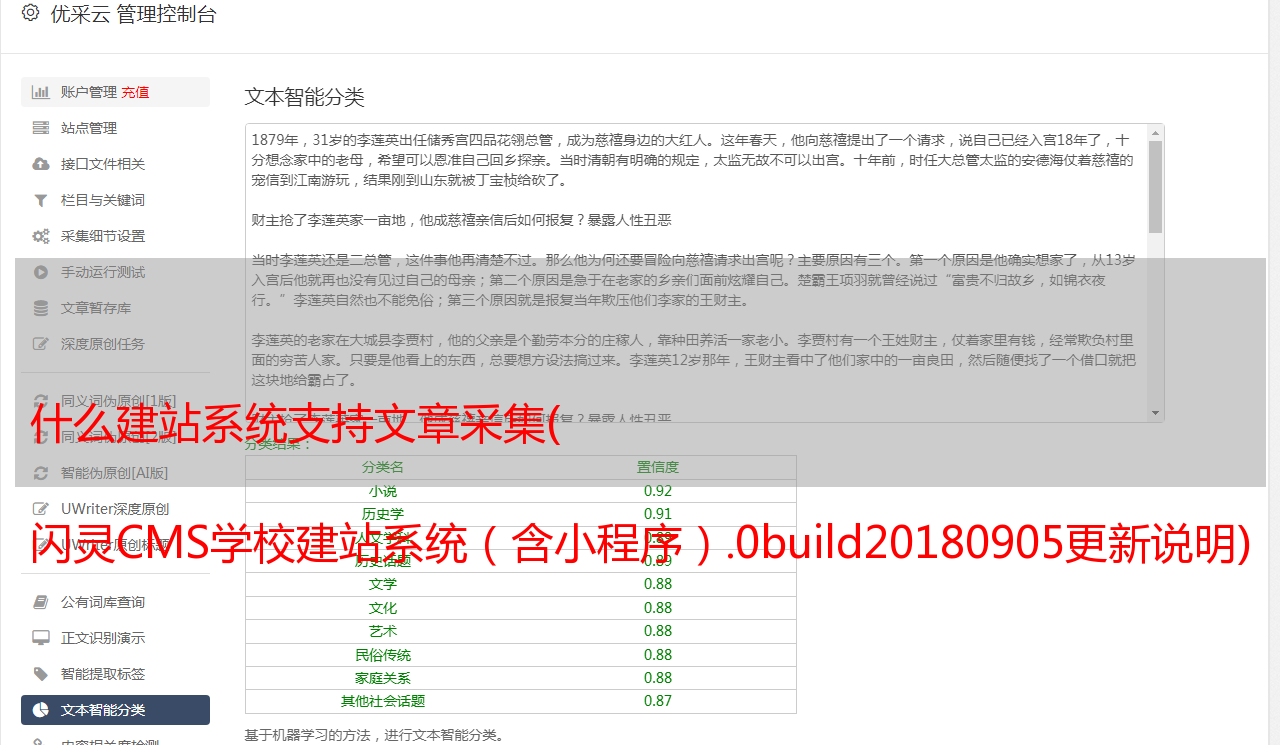
Task: Select the 0.88 value in the 艺术 row
Action: [658, 631]
